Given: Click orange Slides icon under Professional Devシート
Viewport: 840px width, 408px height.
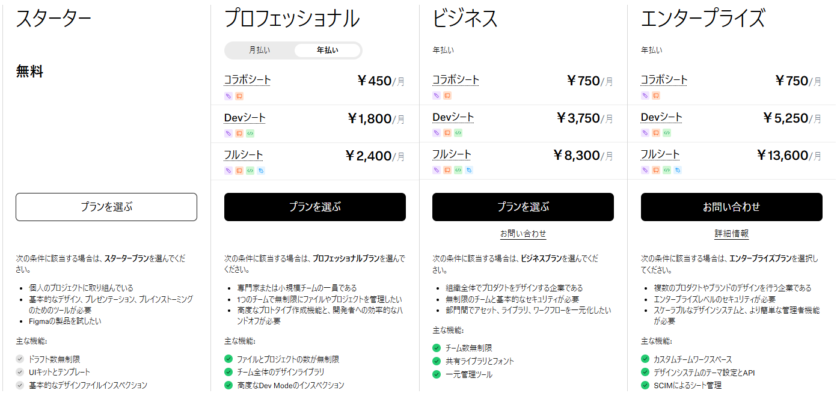Looking at the screenshot, I should [238, 133].
